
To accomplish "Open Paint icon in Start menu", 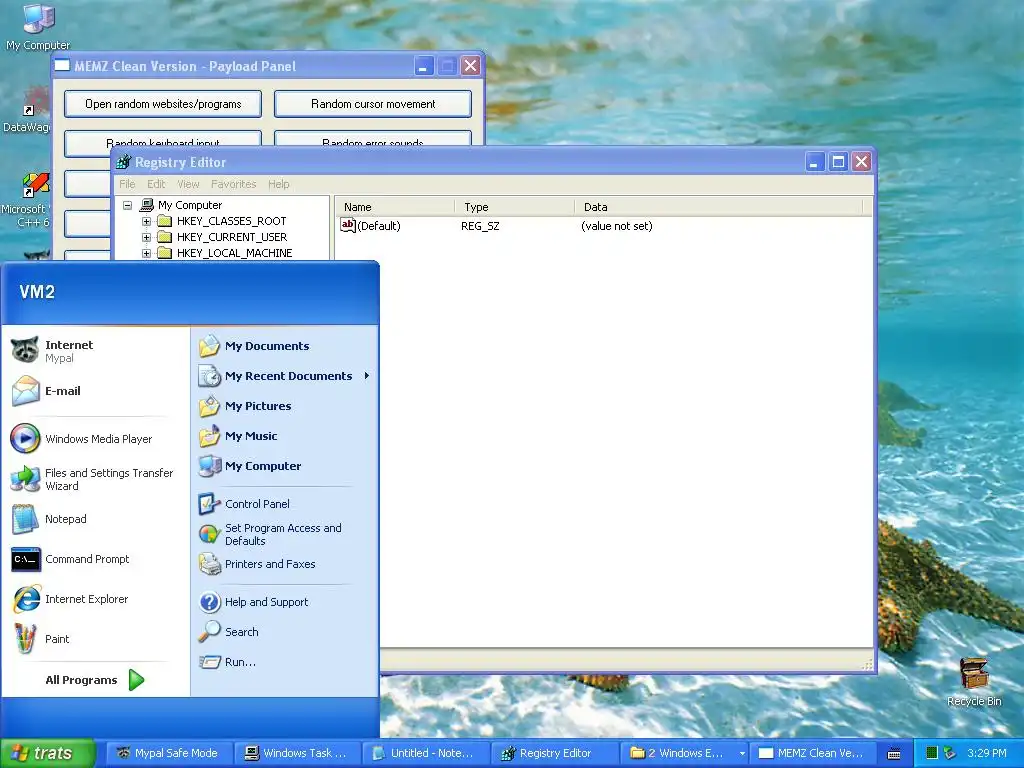I will pos(25,639).
